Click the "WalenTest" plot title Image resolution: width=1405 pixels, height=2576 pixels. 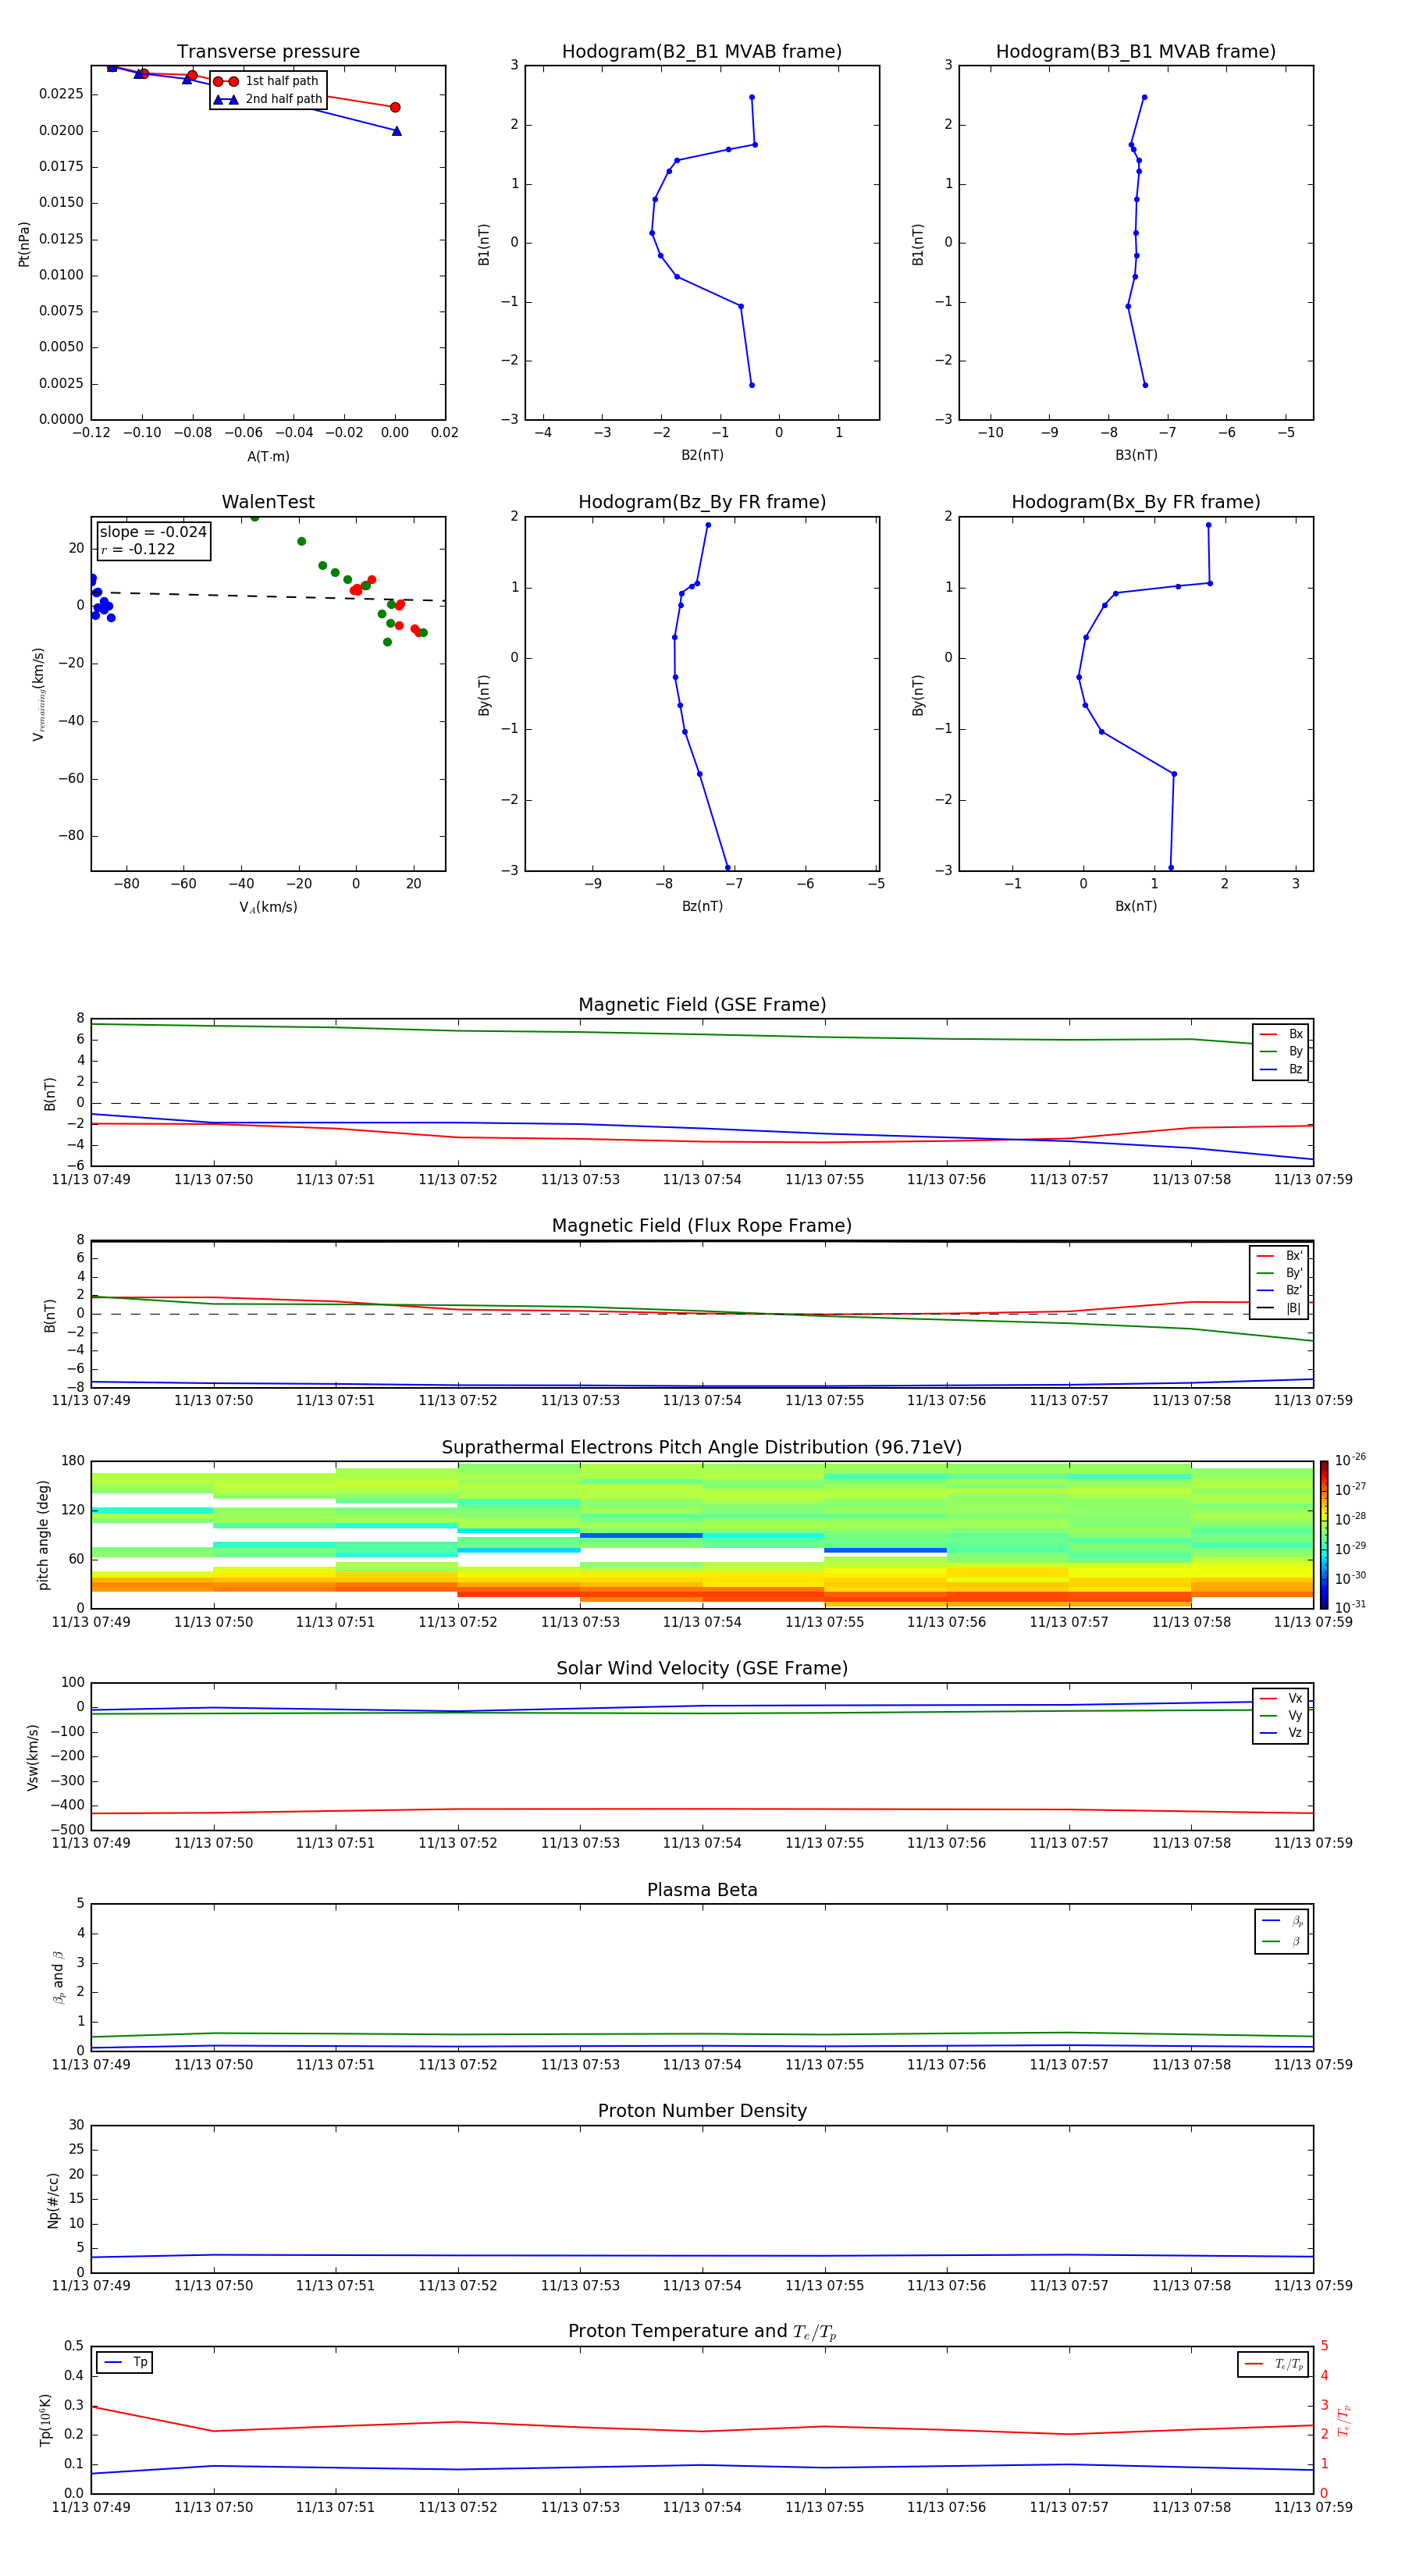pos(268,502)
